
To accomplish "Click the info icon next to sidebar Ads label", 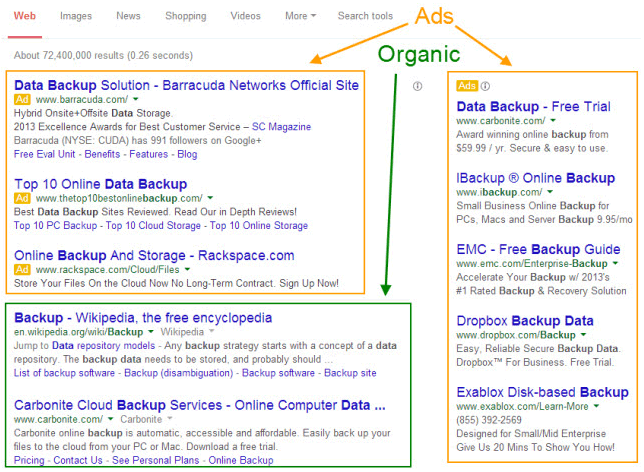I will tap(485, 86).
